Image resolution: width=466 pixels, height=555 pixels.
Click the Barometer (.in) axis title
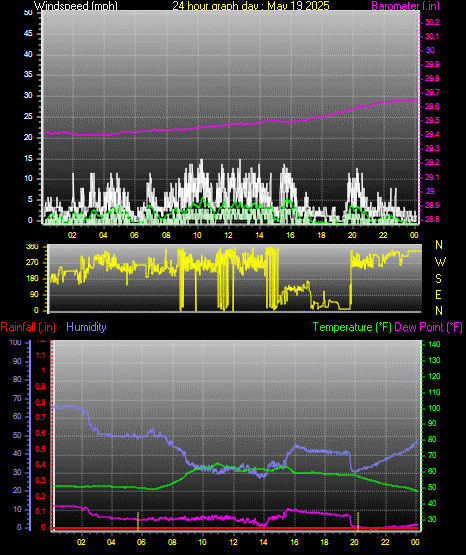405,6
